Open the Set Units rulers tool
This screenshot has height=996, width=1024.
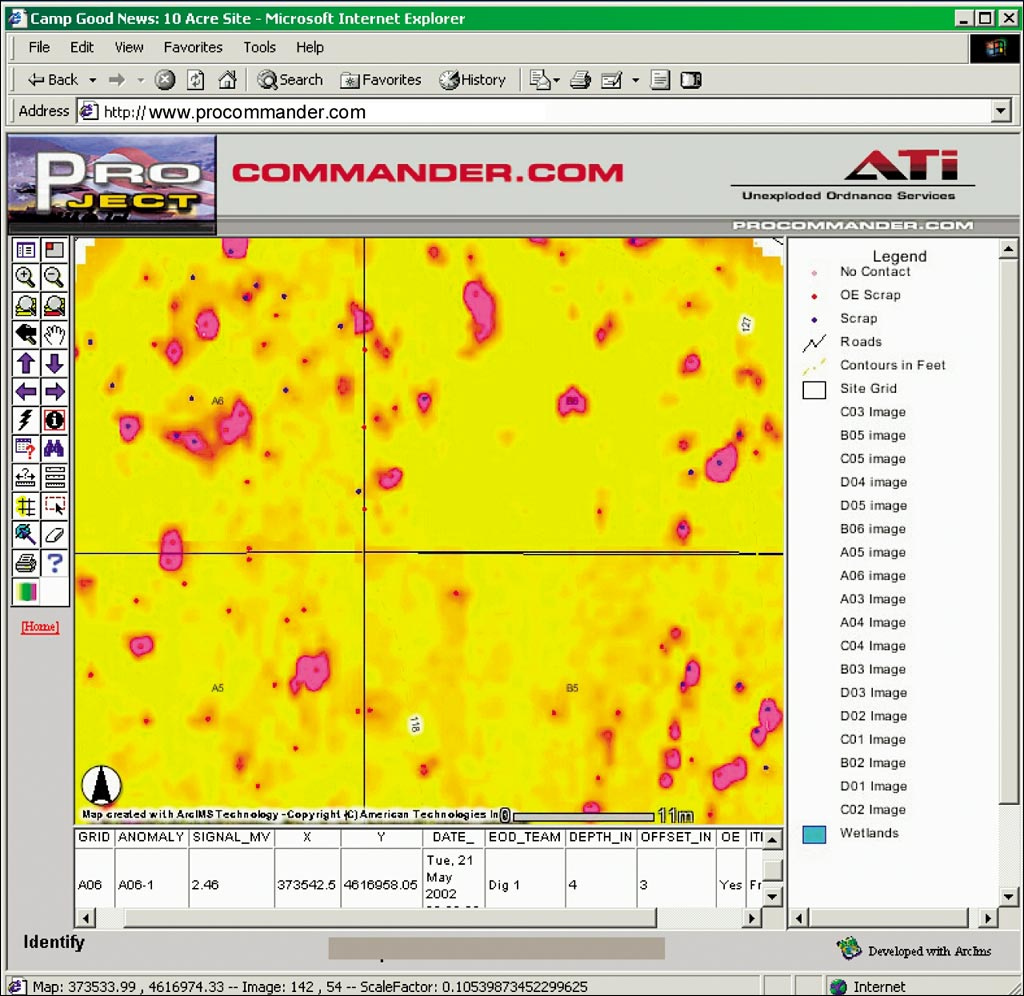coord(54,477)
